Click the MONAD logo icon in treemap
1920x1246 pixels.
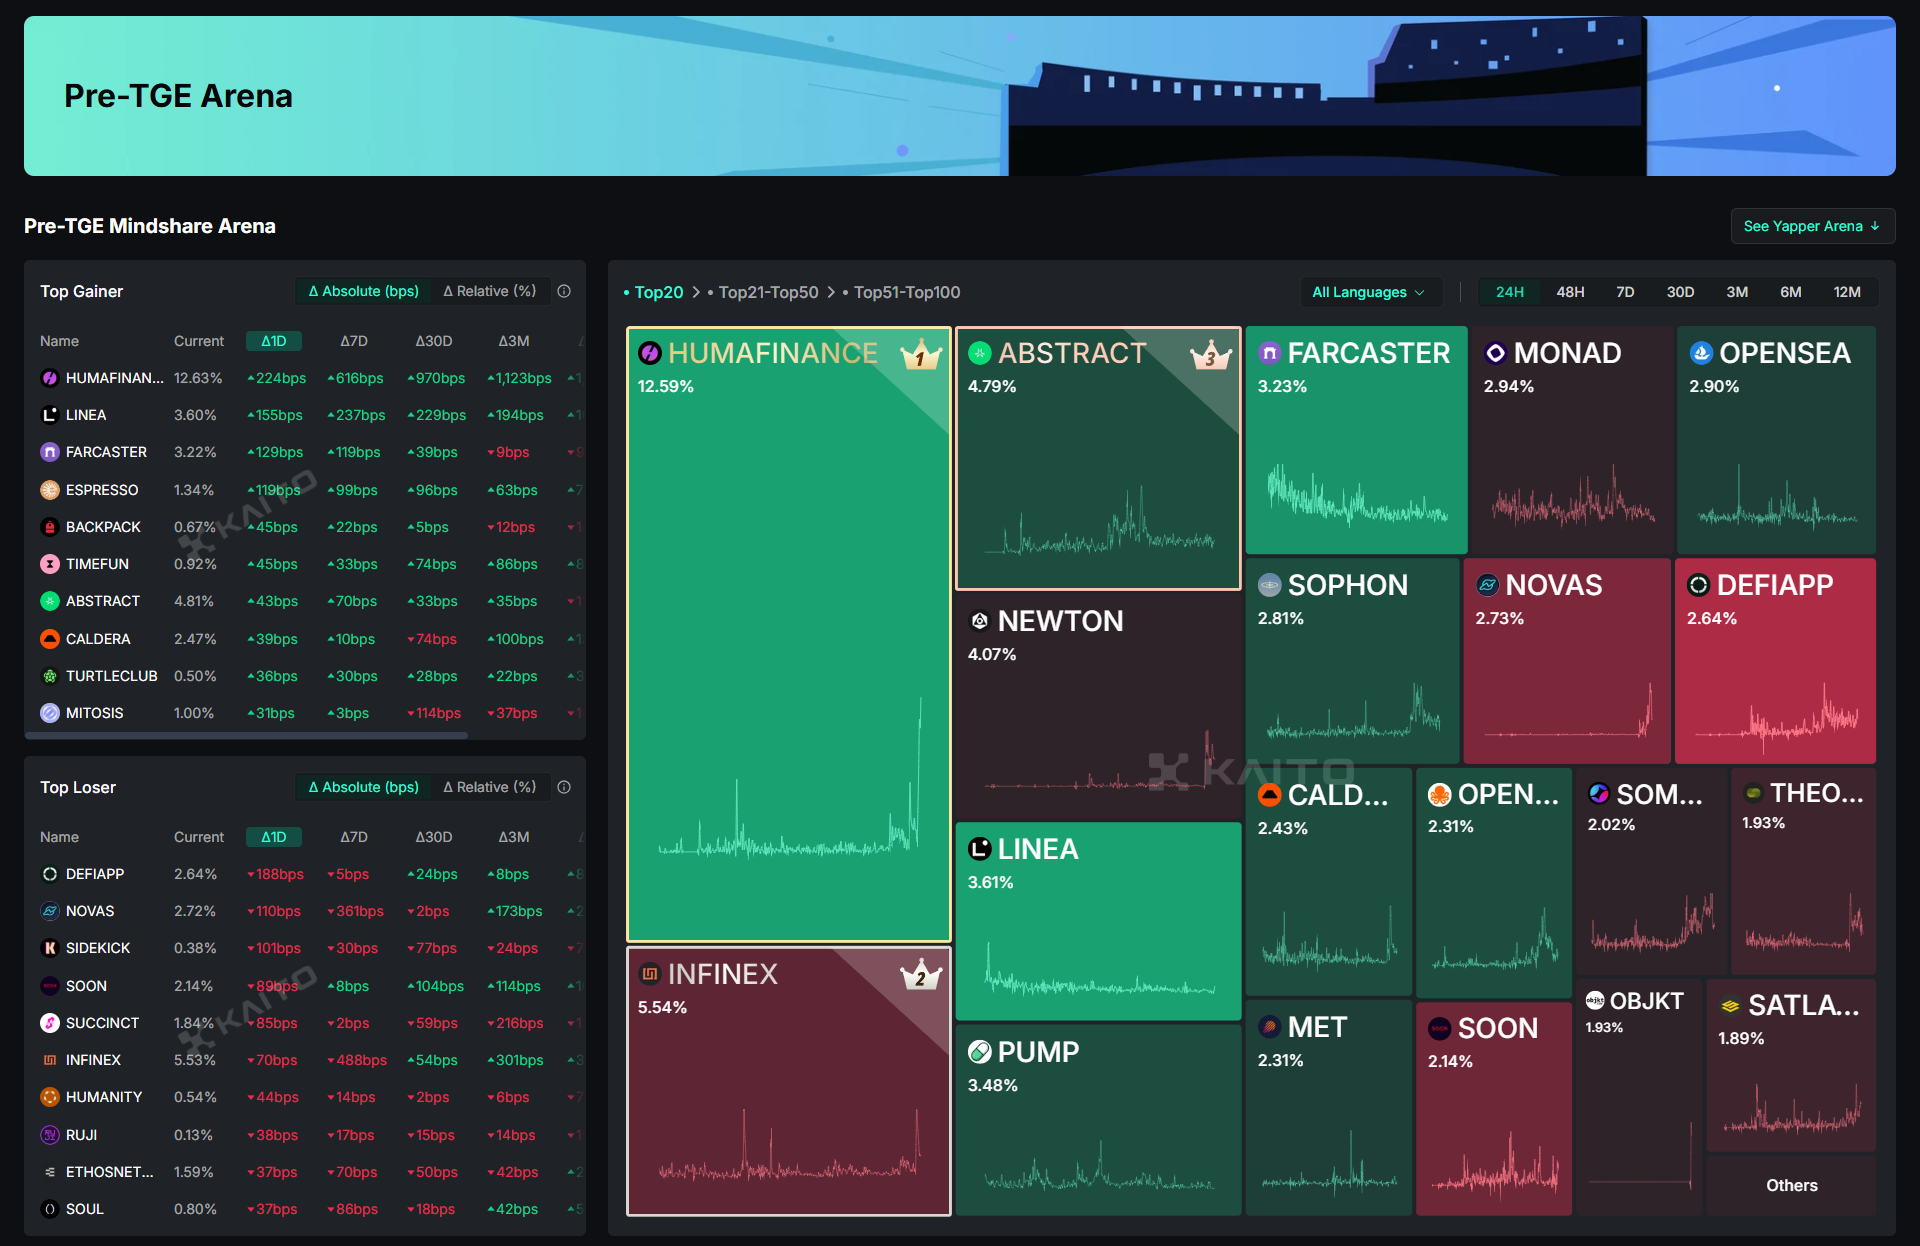point(1495,353)
